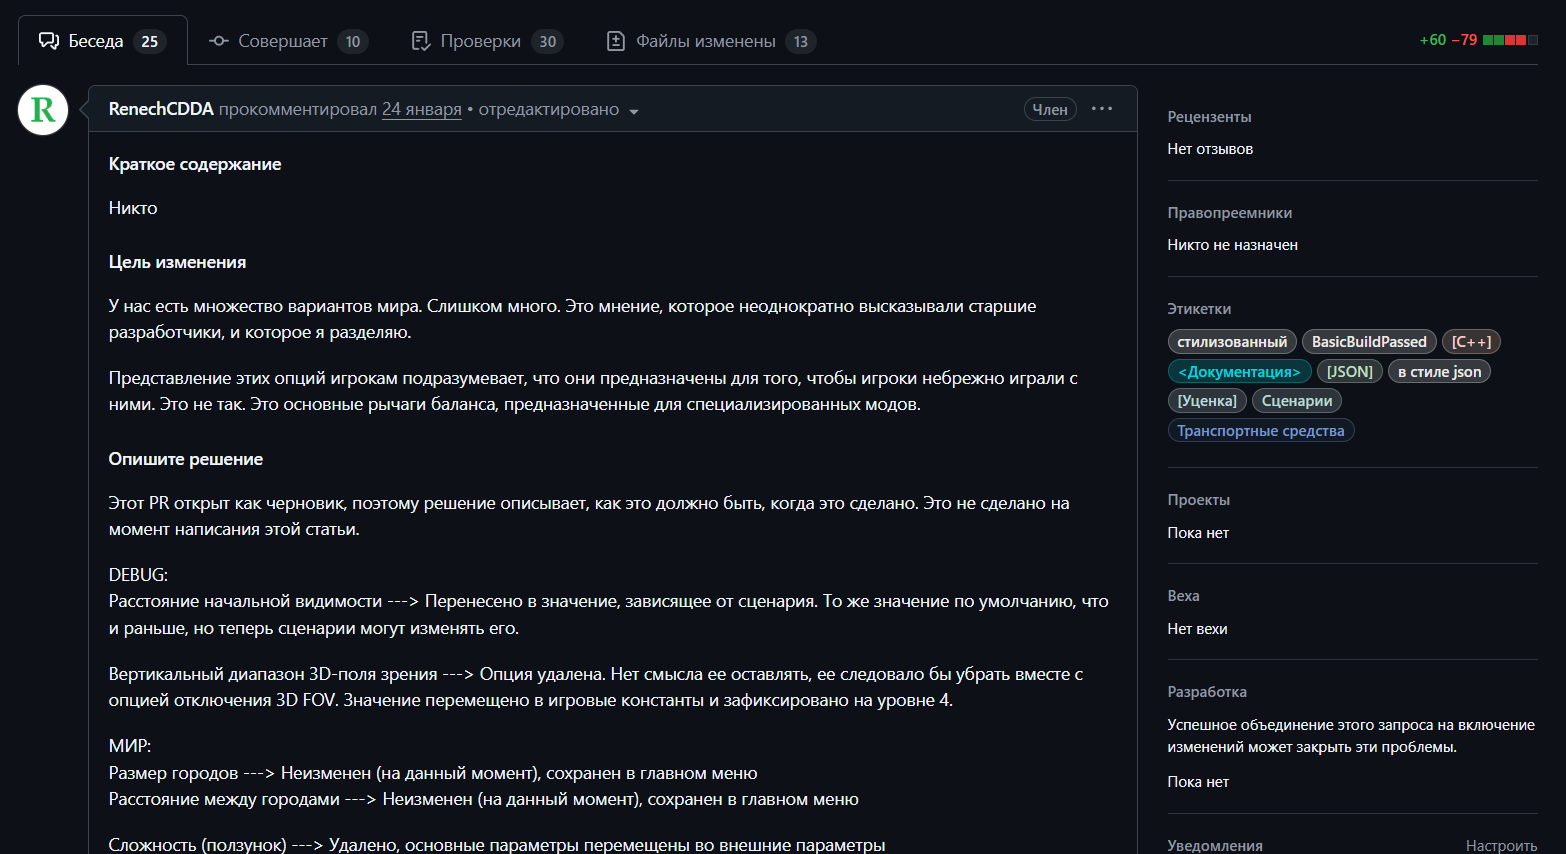The image size is (1566, 854).
Task: Open RenechCDDA's avatar profile
Action: point(43,110)
